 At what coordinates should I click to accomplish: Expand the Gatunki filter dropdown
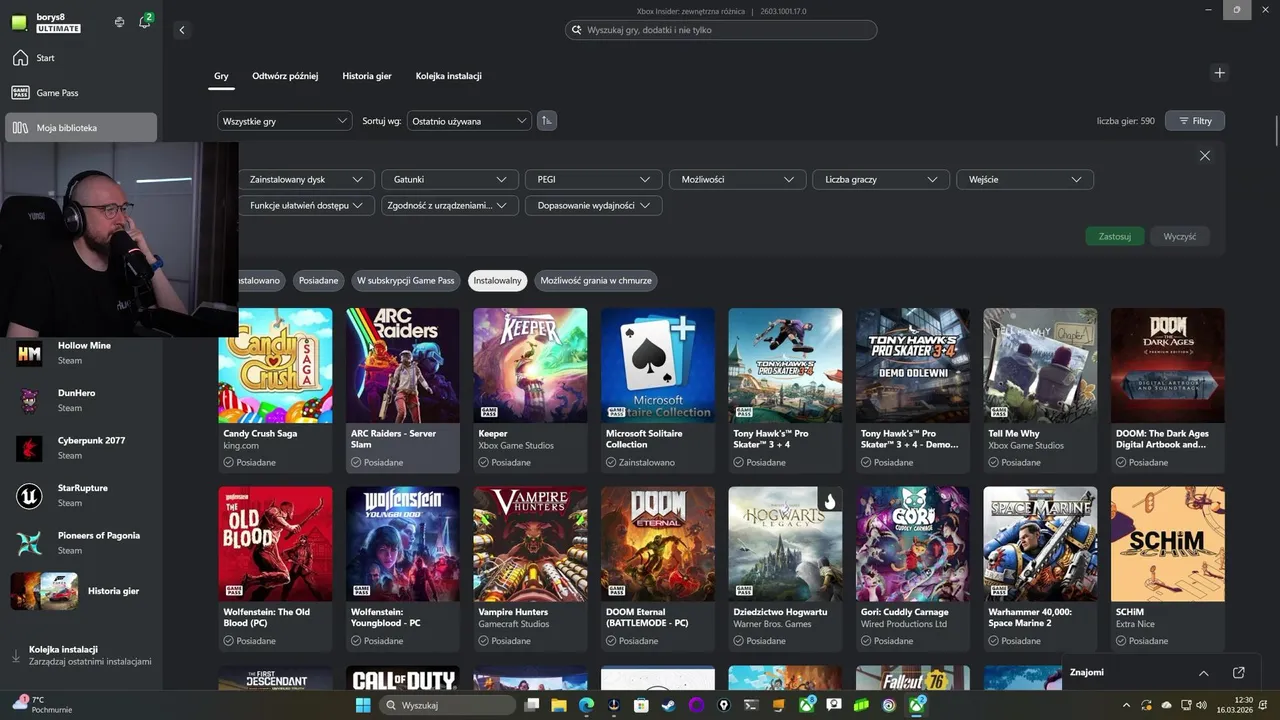click(450, 180)
